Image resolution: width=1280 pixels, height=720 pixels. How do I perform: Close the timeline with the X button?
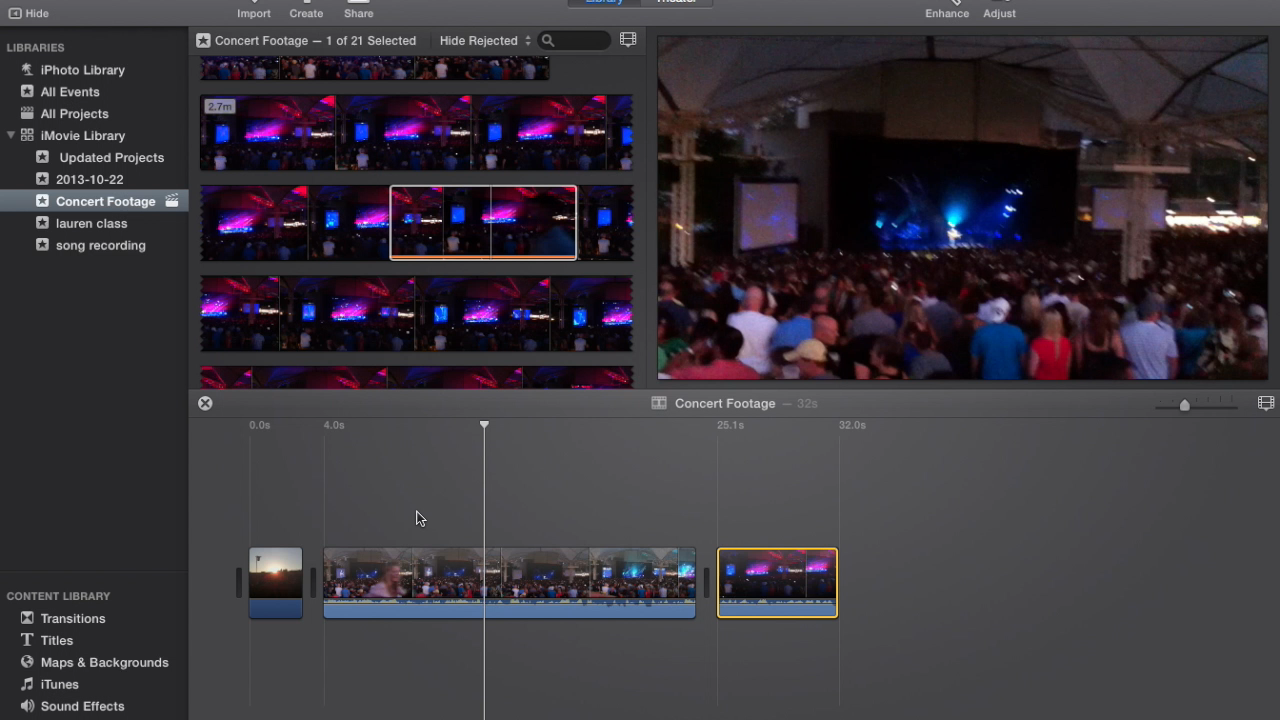coord(205,403)
